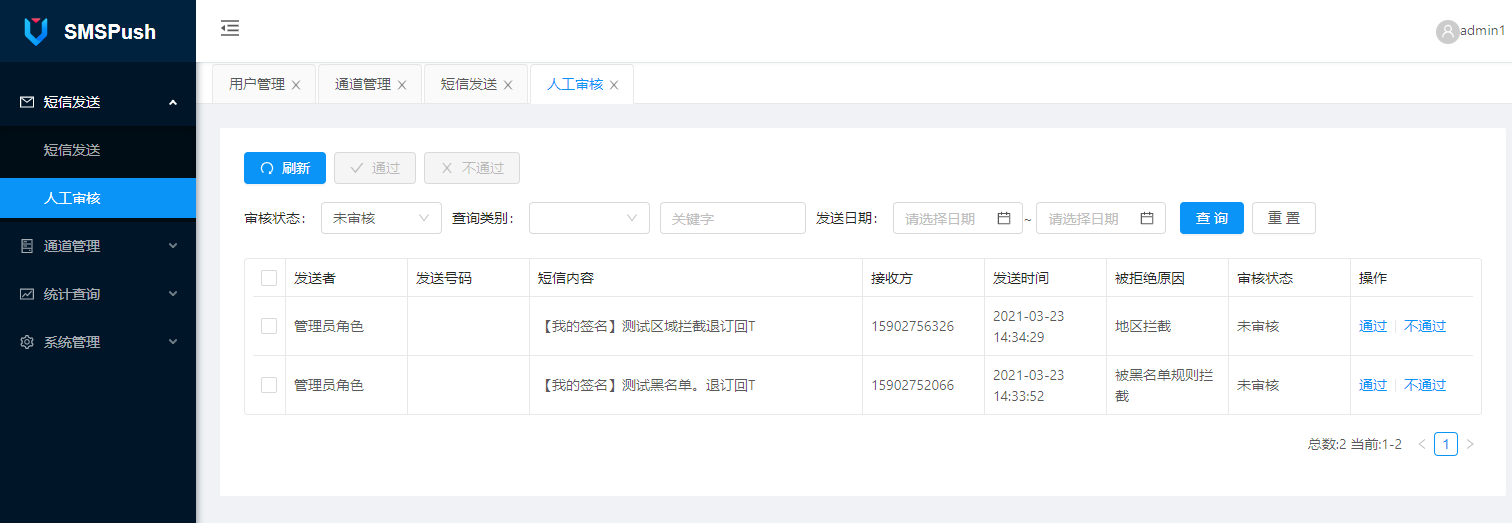Viewport: 1512px width, 523px height.
Task: Click the 查询 search button
Action: 1212,218
